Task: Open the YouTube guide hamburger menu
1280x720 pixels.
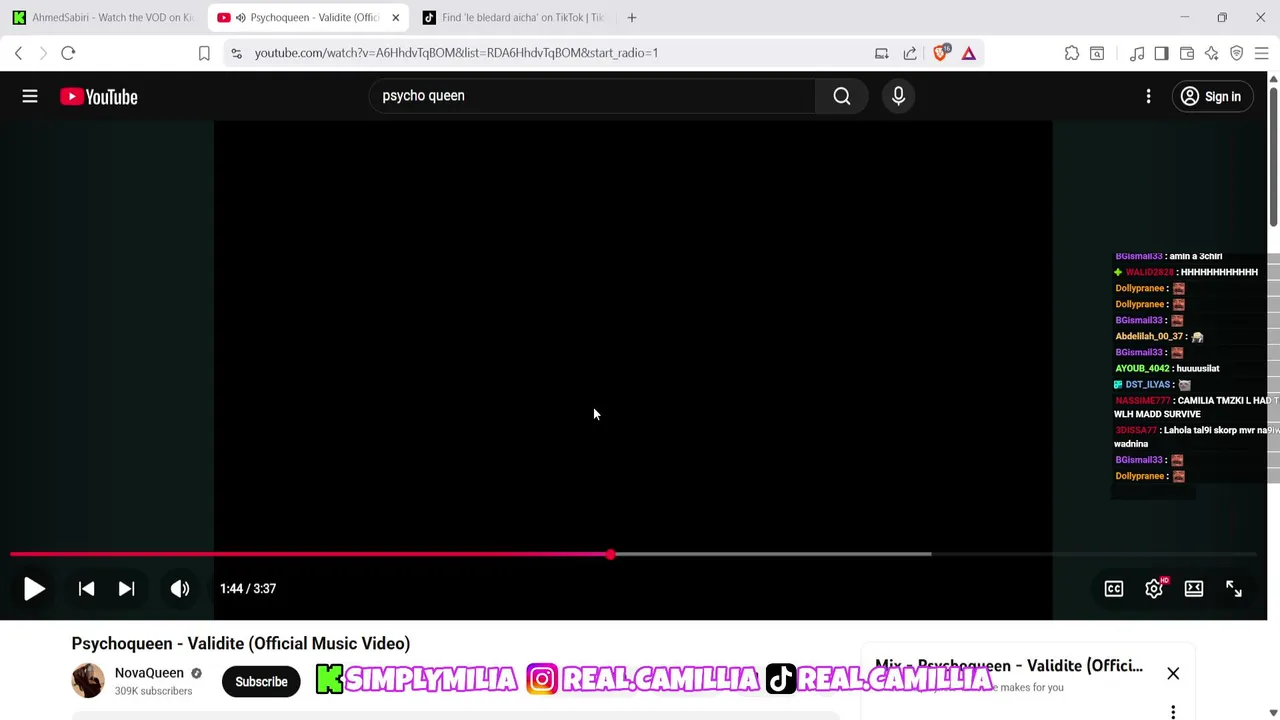Action: coord(30,97)
